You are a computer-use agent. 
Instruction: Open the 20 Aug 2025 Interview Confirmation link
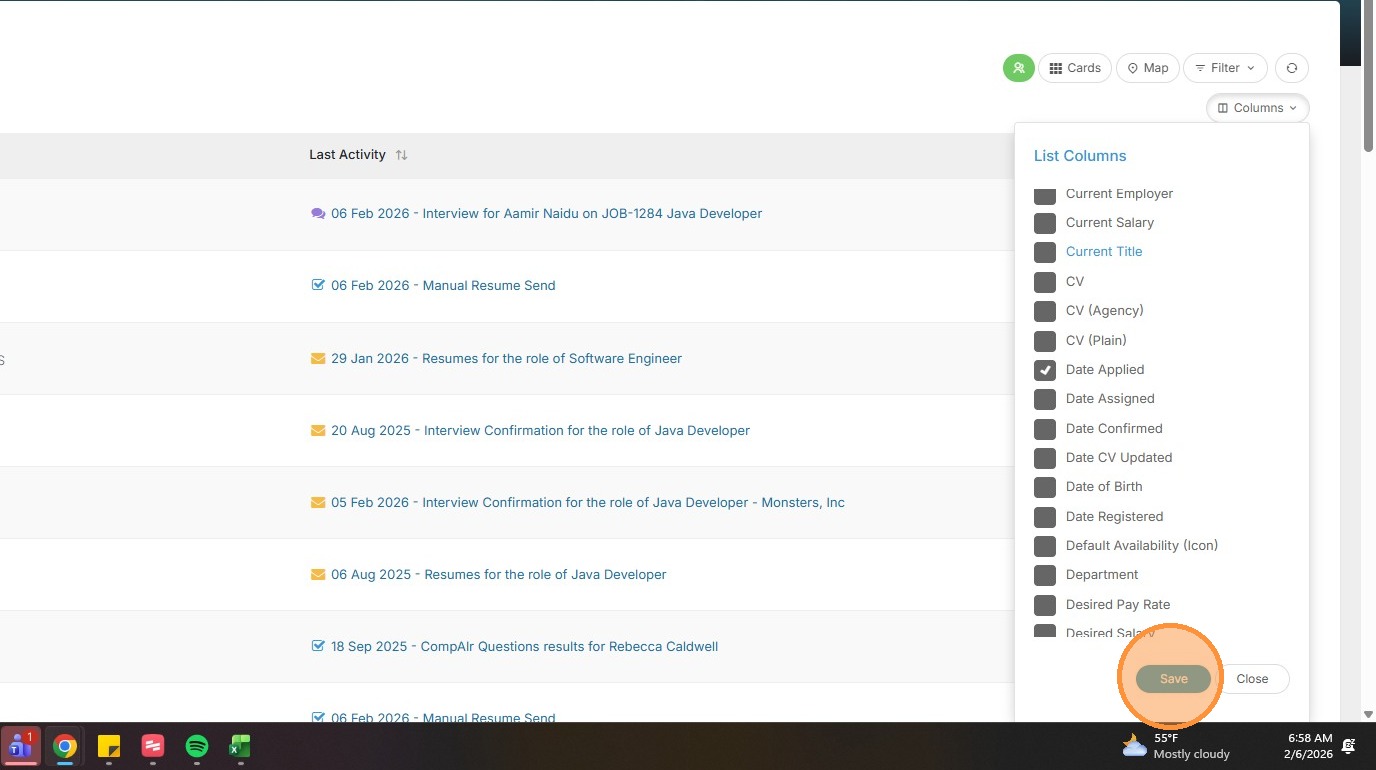point(540,430)
